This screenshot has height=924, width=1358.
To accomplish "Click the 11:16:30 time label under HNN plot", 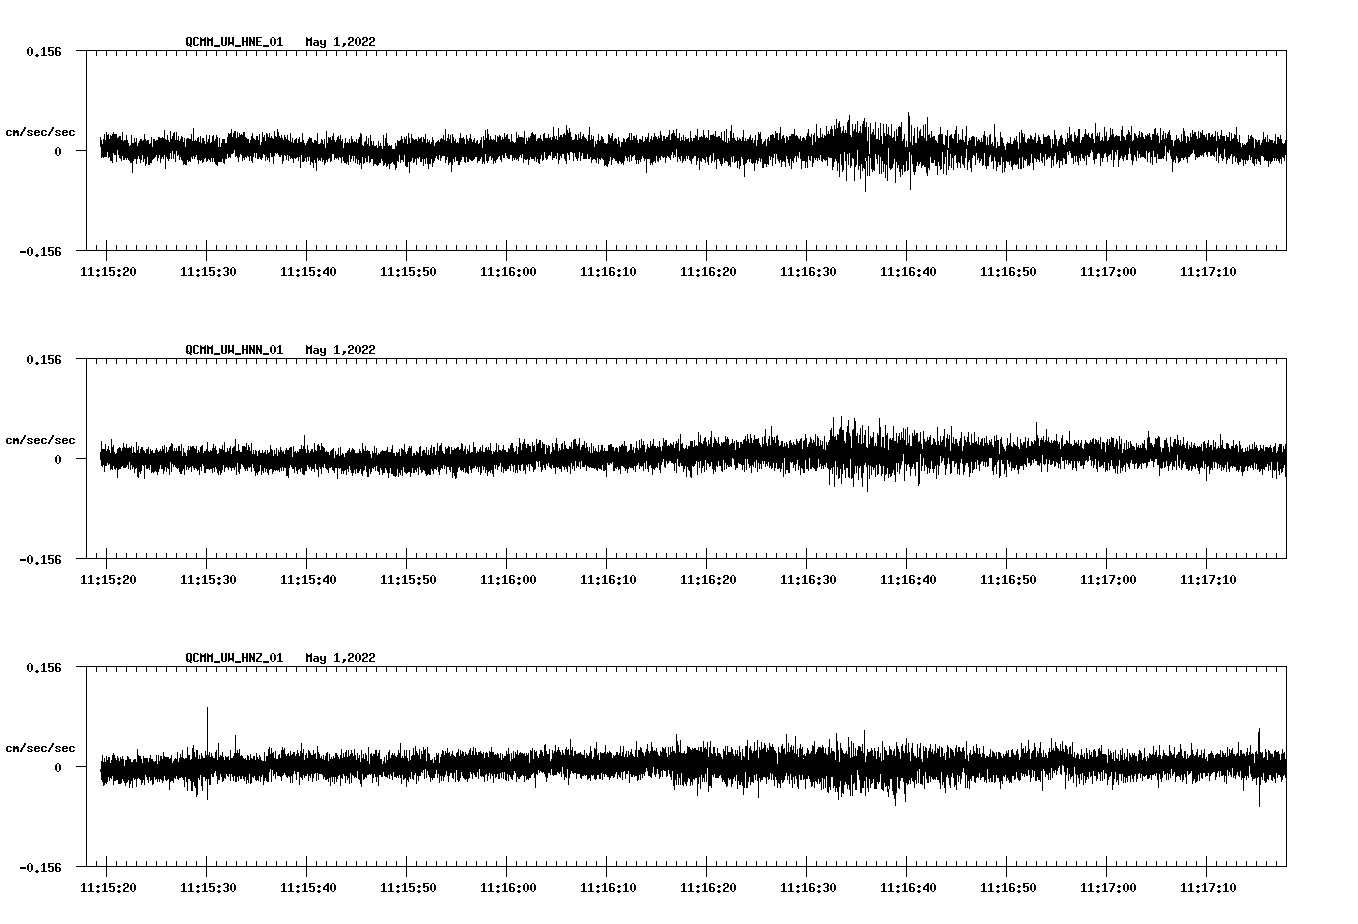I will tap(808, 580).
